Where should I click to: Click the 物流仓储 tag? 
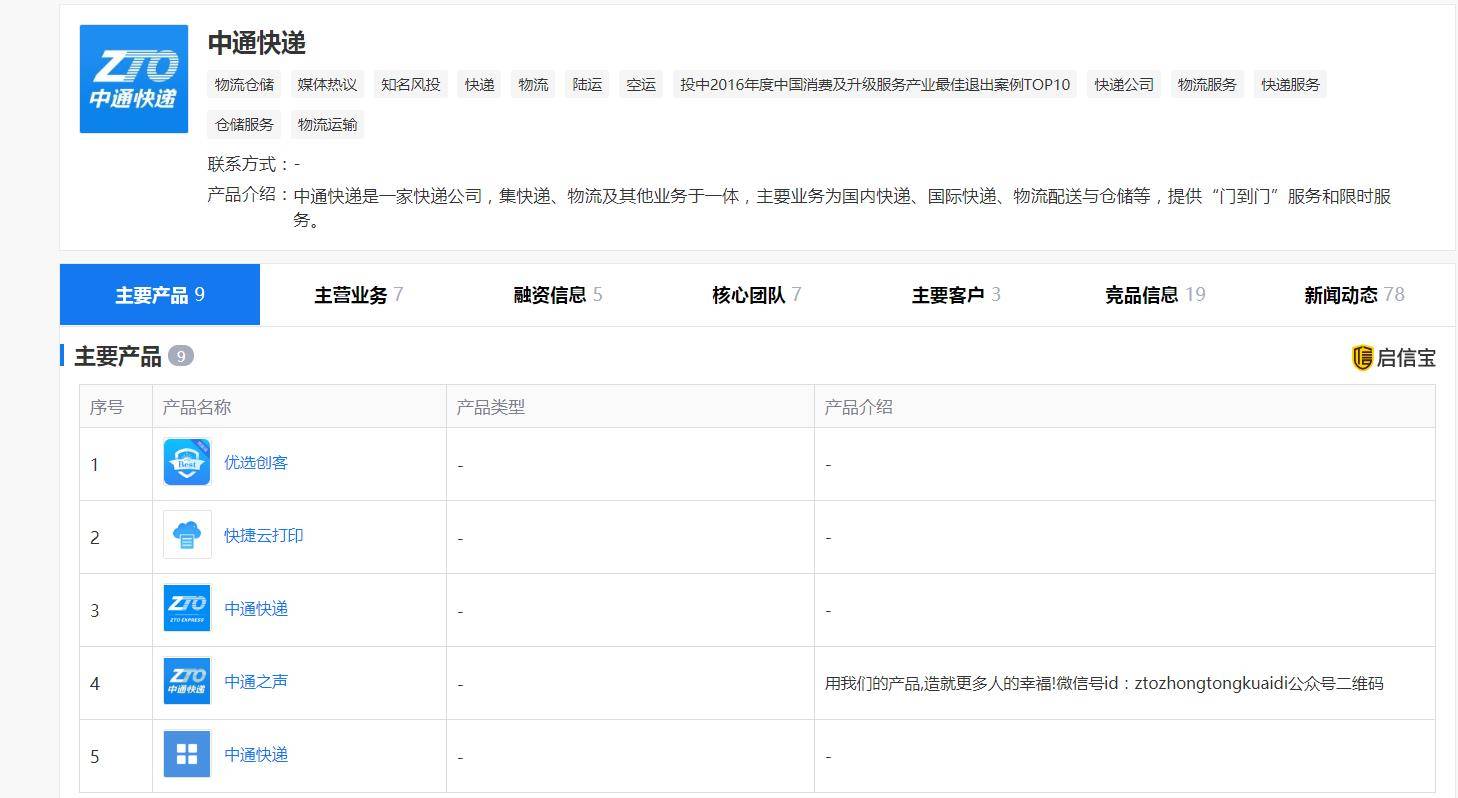(244, 85)
